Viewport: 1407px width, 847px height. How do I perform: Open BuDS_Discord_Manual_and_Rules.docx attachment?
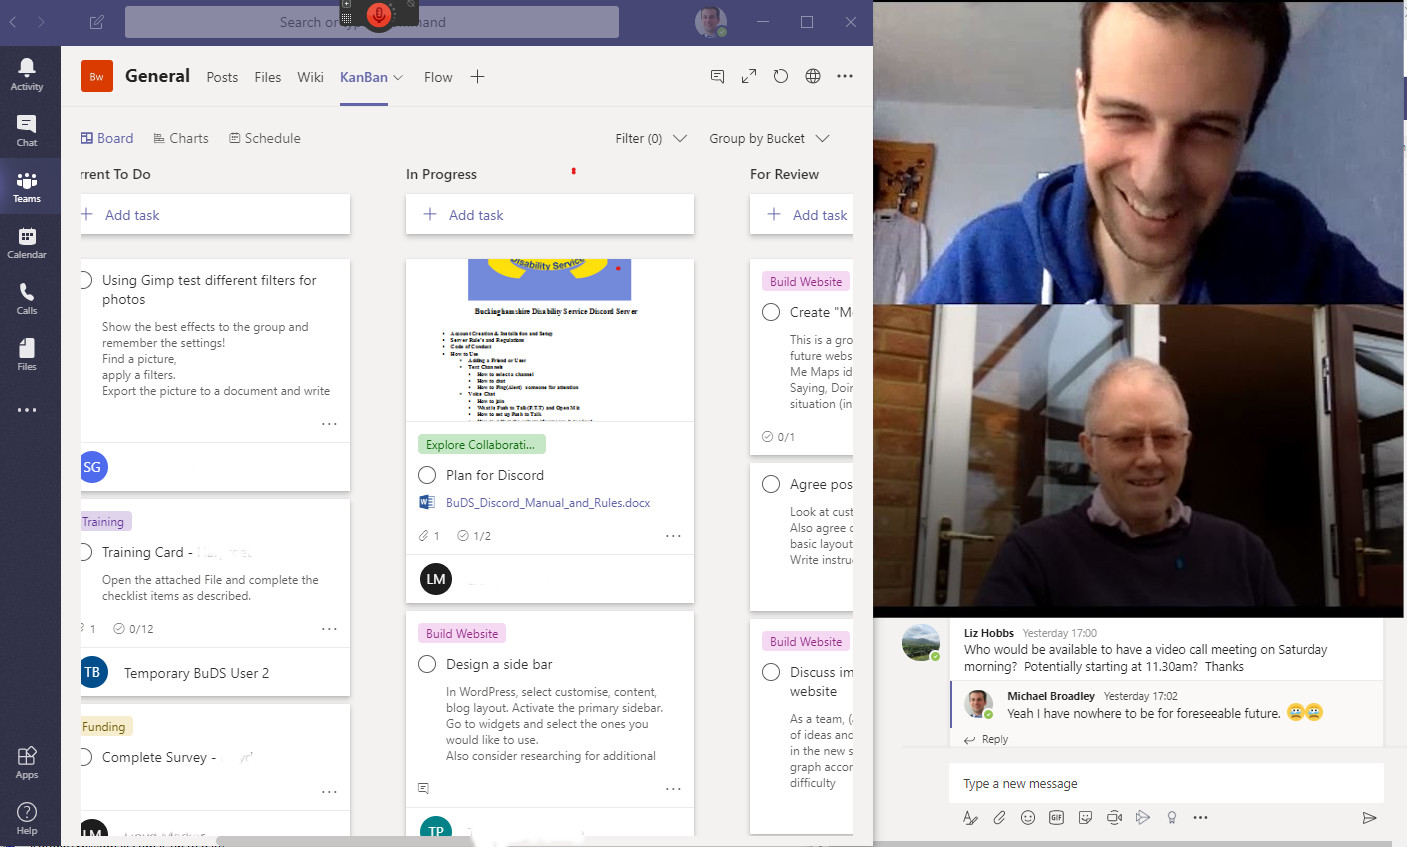point(548,503)
